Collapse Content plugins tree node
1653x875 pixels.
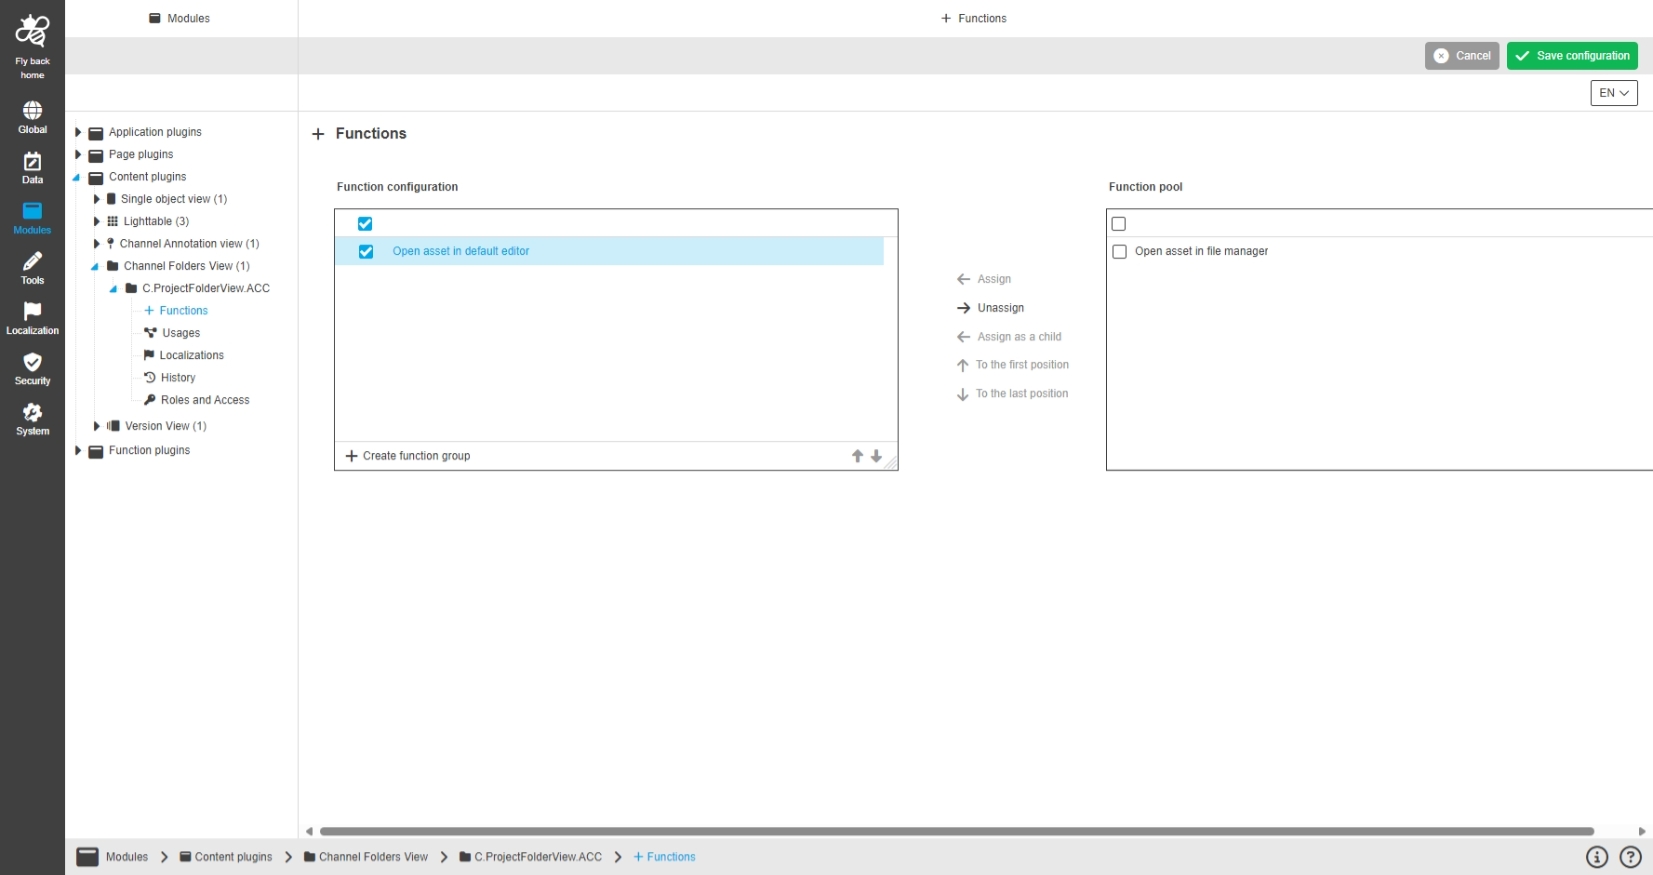click(x=76, y=178)
